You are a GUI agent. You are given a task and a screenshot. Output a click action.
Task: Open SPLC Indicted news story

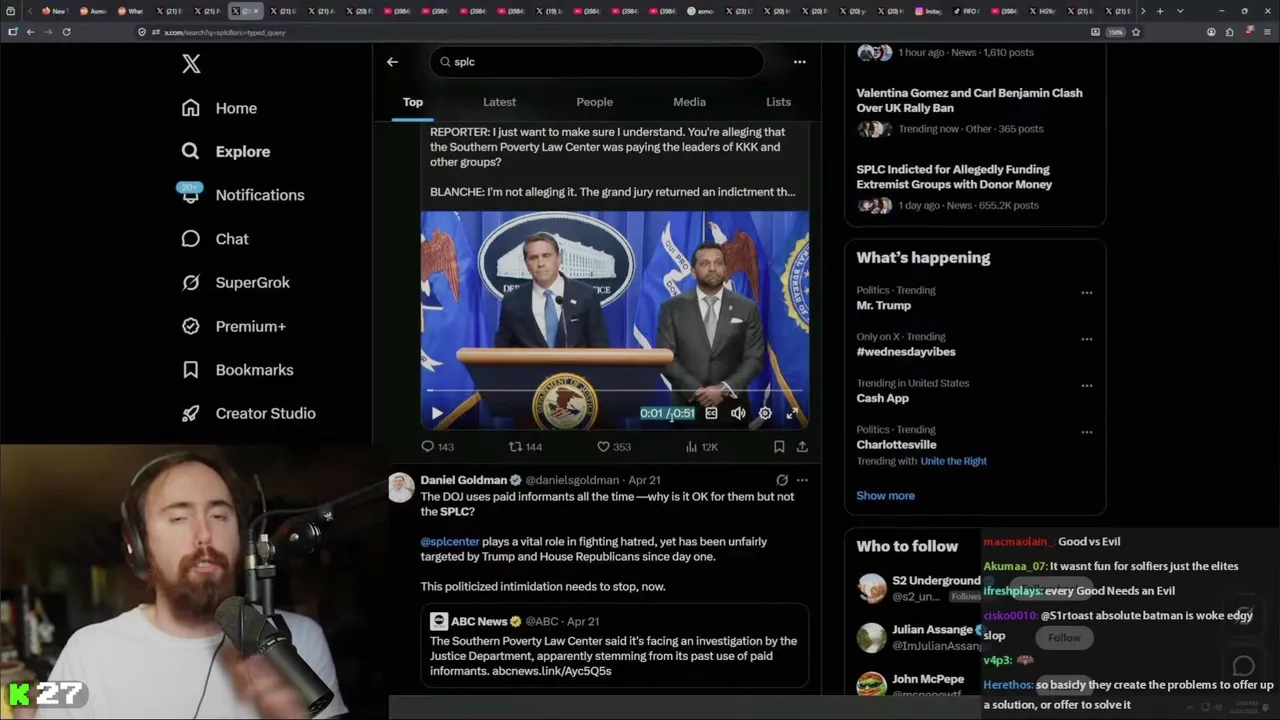tap(954, 177)
